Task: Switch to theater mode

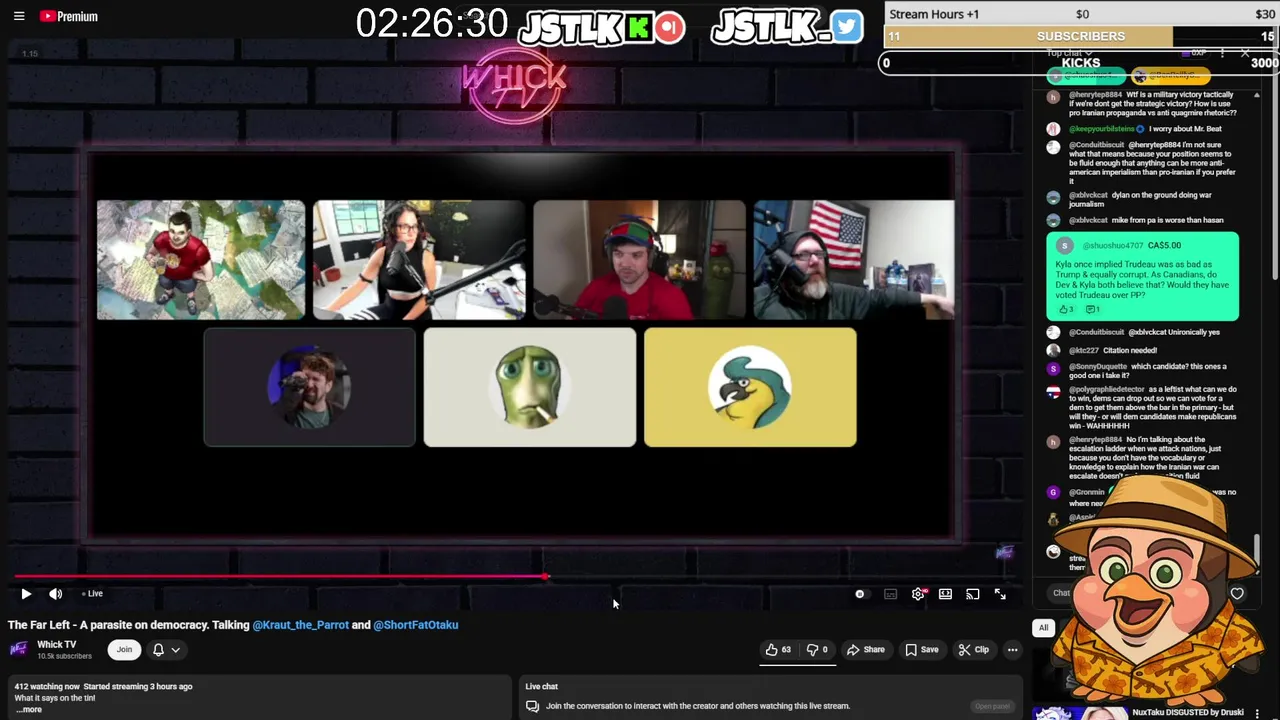Action: (x=945, y=594)
